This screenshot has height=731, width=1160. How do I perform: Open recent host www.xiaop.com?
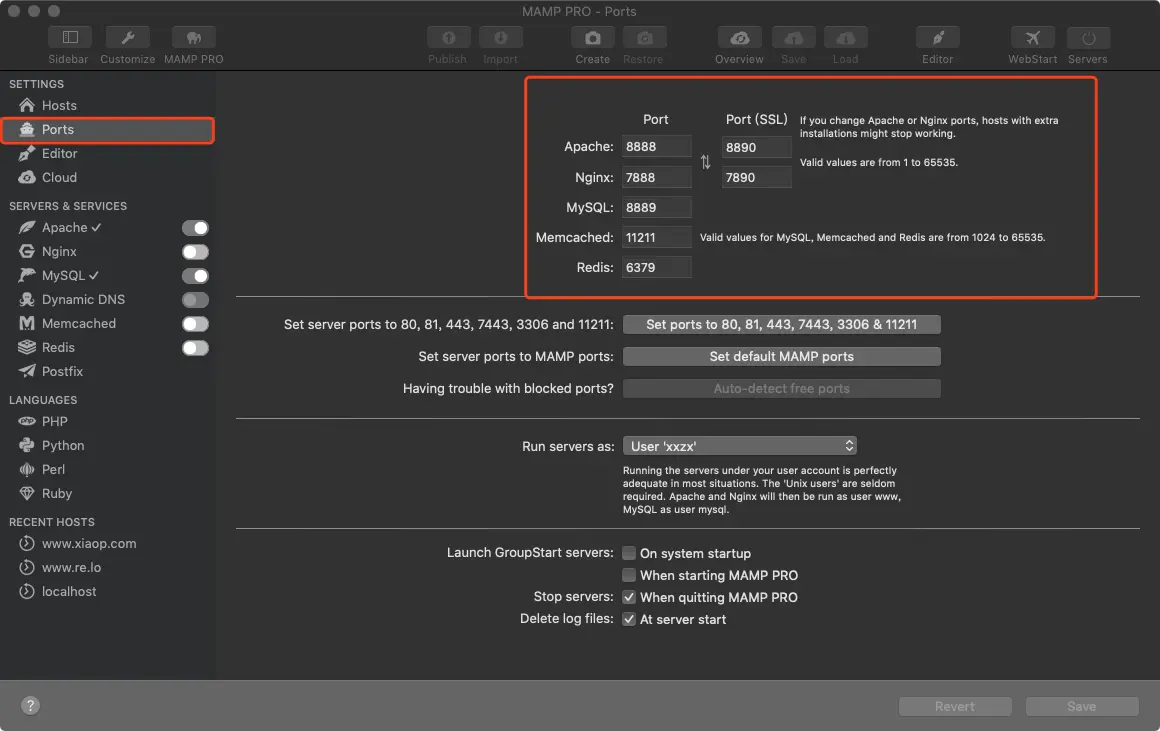pyautogui.click(x=89, y=544)
